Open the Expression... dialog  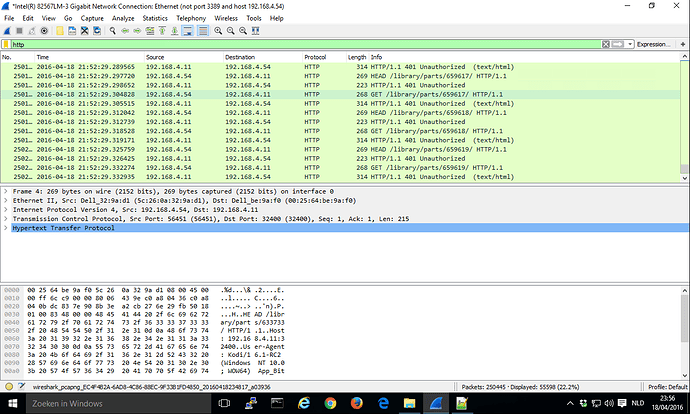(654, 44)
